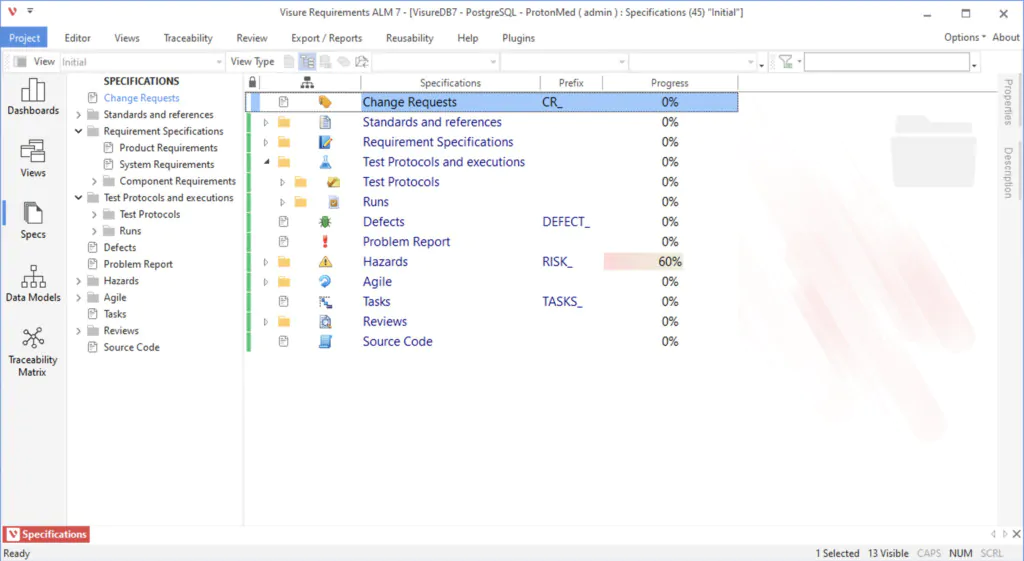This screenshot has height=561, width=1024.
Task: Open the Options dropdown menu
Action: coord(965,37)
